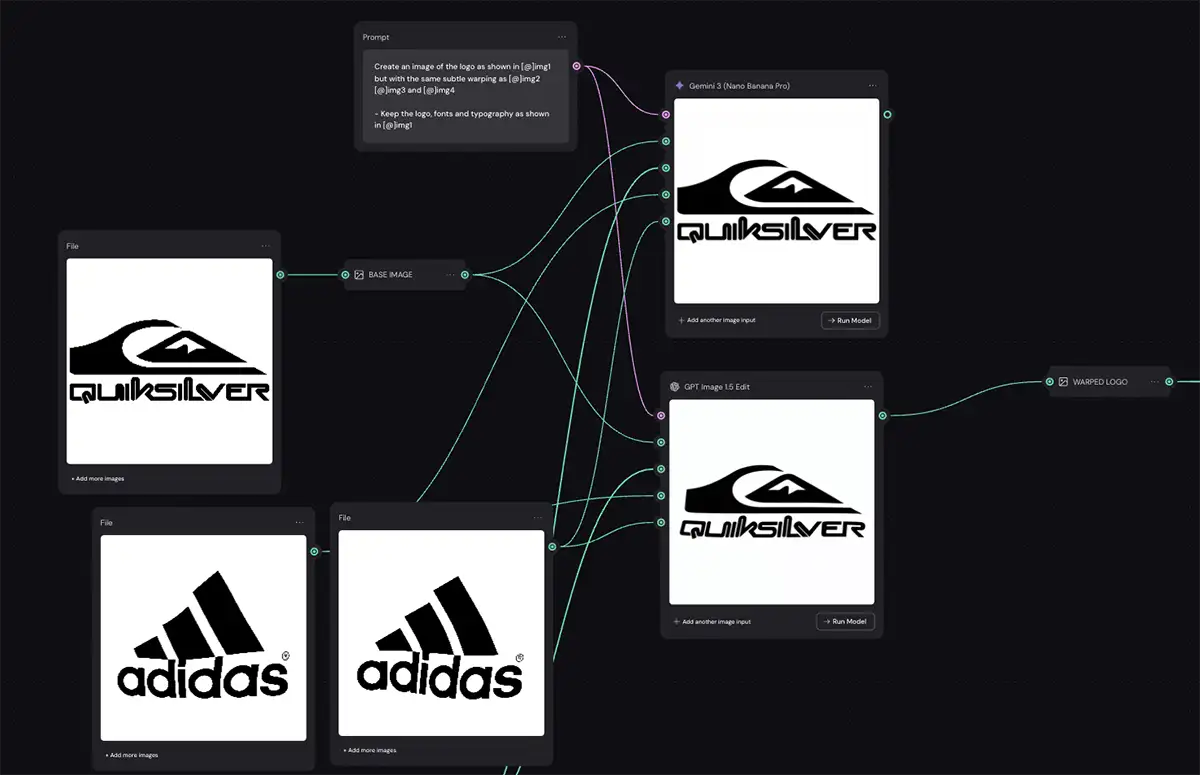The width and height of the screenshot is (1200, 775).
Task: Add more images to Quiksilver File node
Action: (98, 479)
